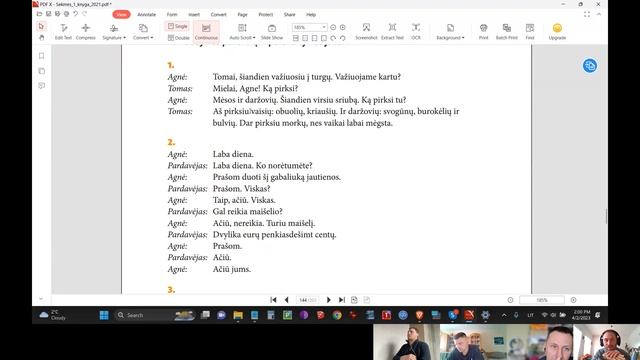The width and height of the screenshot is (640, 360).
Task: Open the Annotate tab
Action: pos(147,14)
